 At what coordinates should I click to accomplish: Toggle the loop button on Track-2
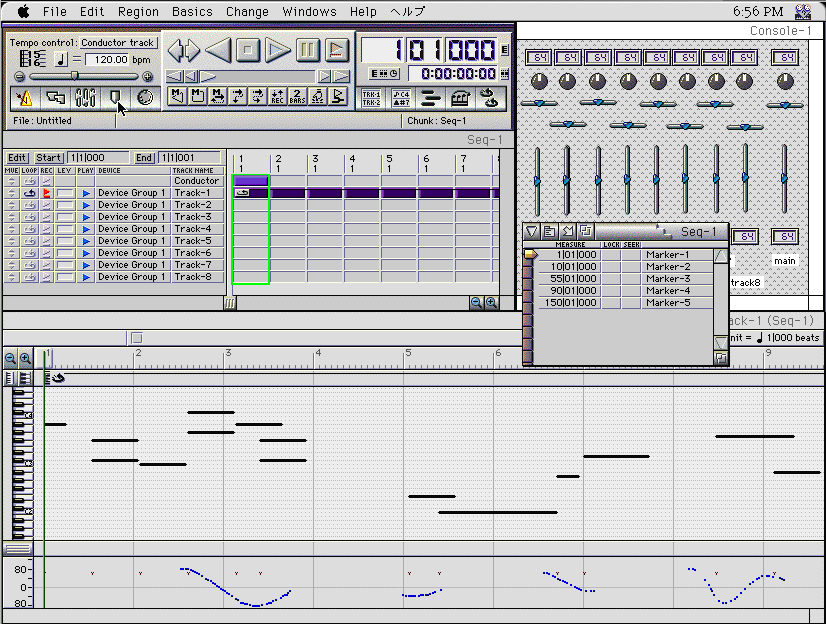29,205
